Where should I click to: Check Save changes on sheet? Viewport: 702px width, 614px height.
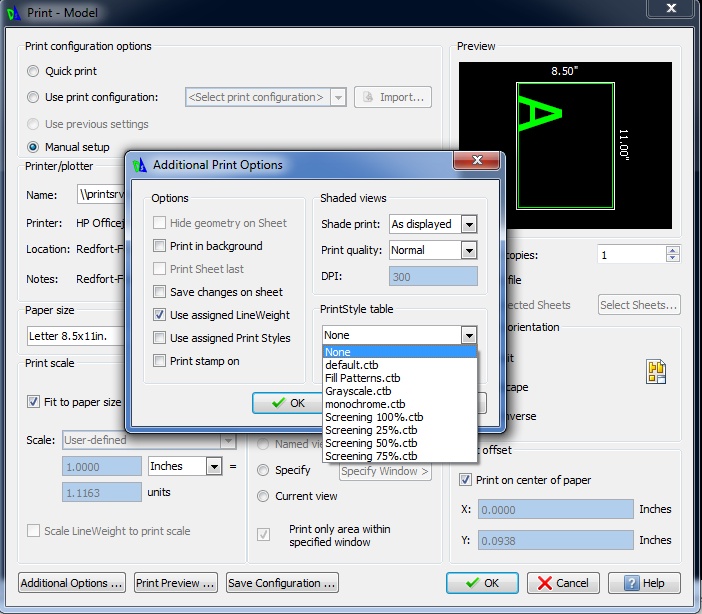[x=159, y=292]
